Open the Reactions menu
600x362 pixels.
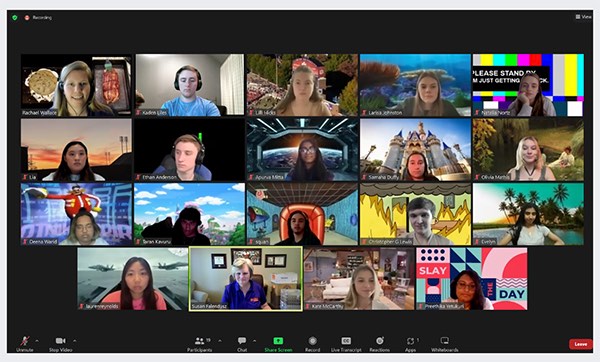pos(380,343)
